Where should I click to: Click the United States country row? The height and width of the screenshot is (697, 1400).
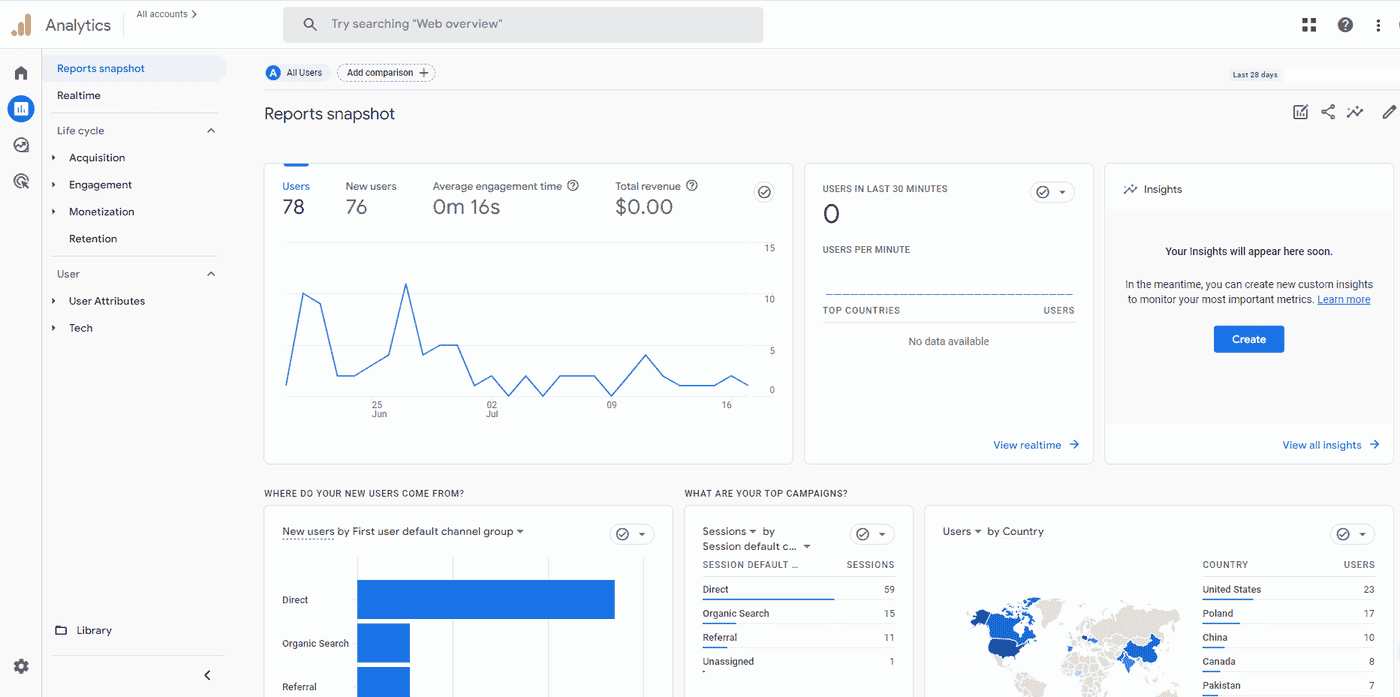pos(1289,590)
